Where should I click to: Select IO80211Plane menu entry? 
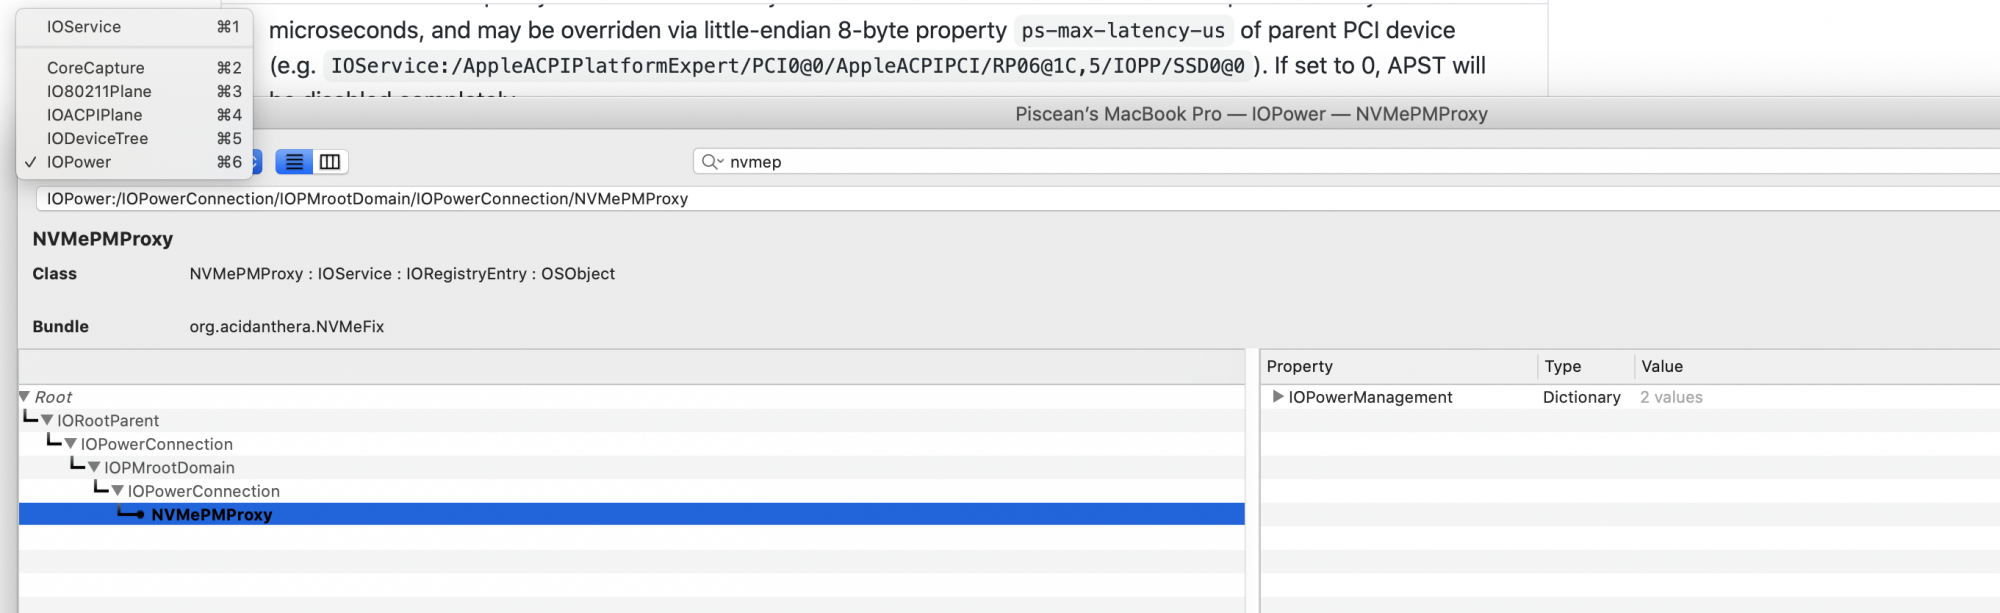tap(99, 91)
